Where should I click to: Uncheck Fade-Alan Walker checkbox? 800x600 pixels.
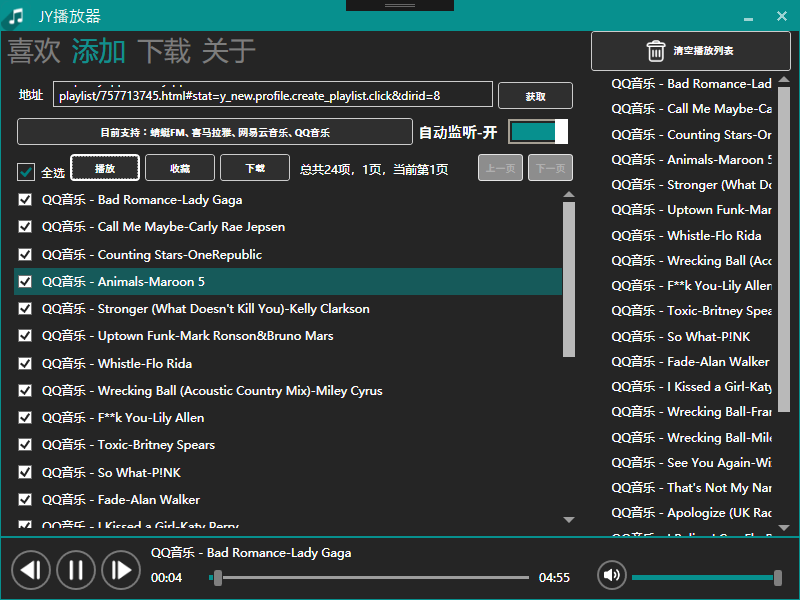25,499
